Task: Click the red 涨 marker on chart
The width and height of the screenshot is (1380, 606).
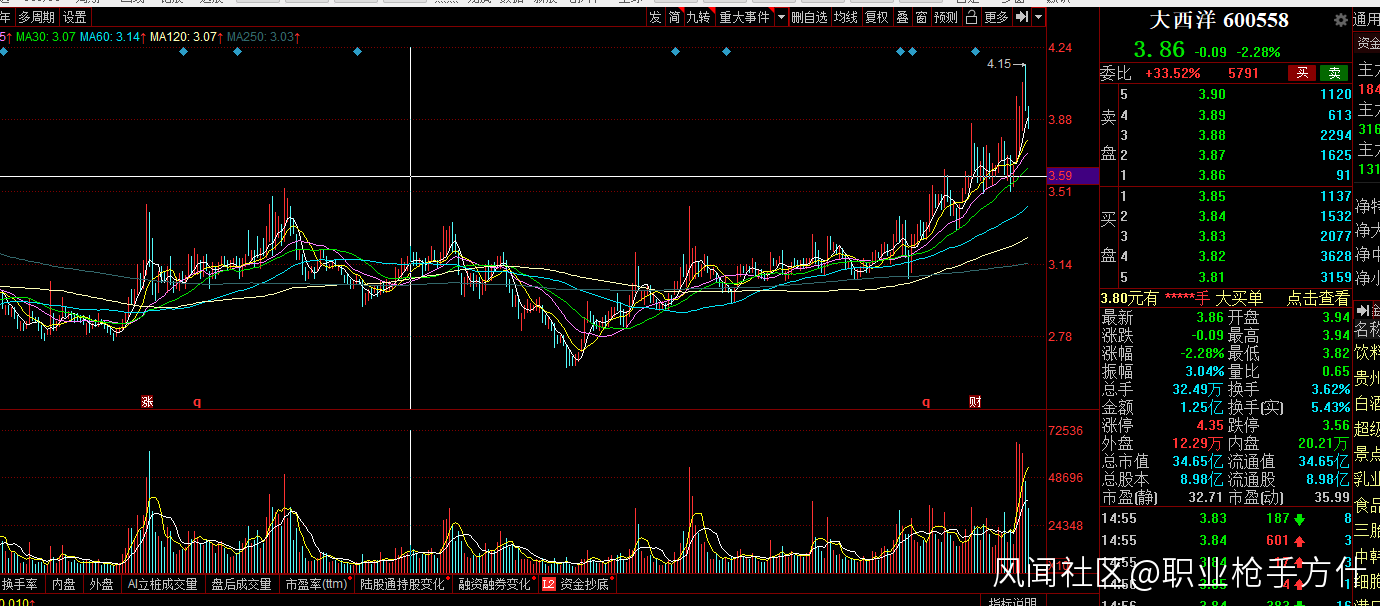Action: pos(147,402)
